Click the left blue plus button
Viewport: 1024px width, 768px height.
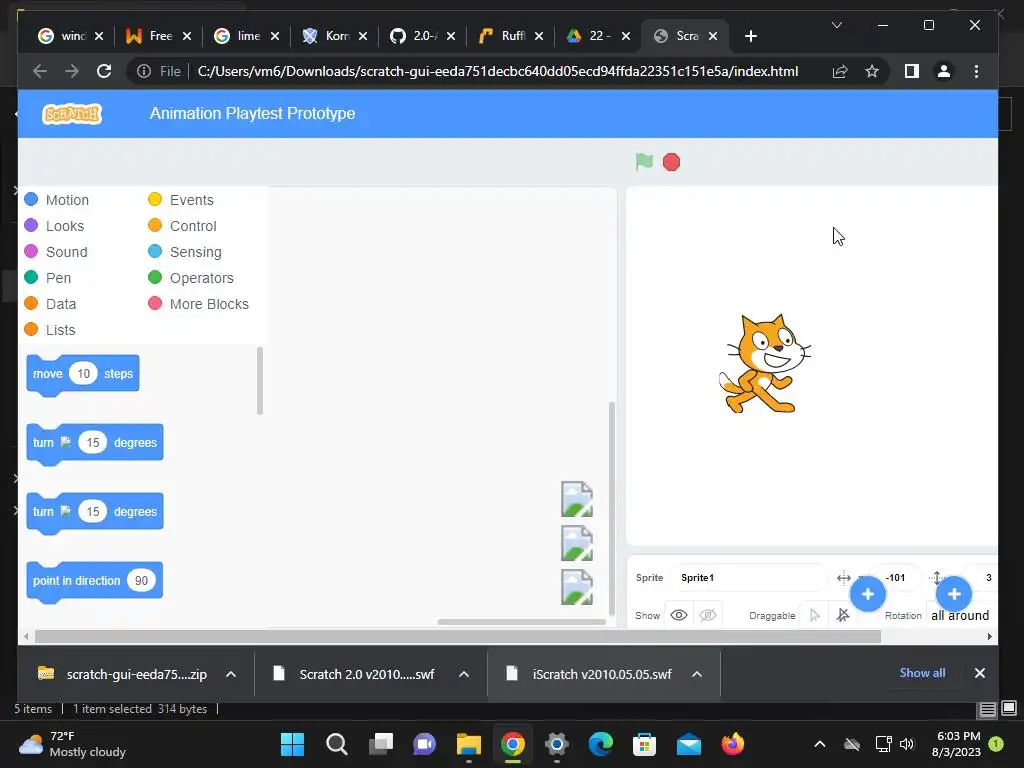click(x=867, y=594)
